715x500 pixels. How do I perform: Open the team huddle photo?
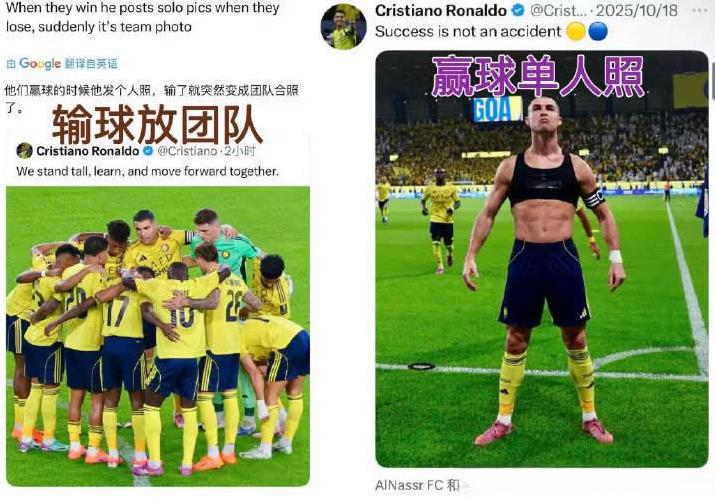point(158,336)
